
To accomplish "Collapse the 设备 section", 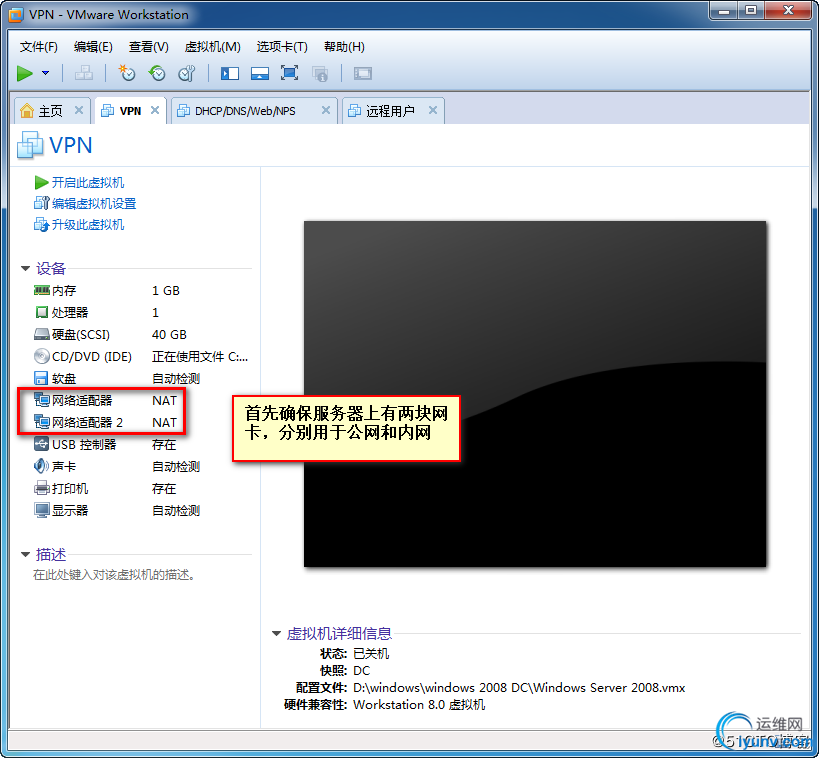I will click(x=25, y=269).
